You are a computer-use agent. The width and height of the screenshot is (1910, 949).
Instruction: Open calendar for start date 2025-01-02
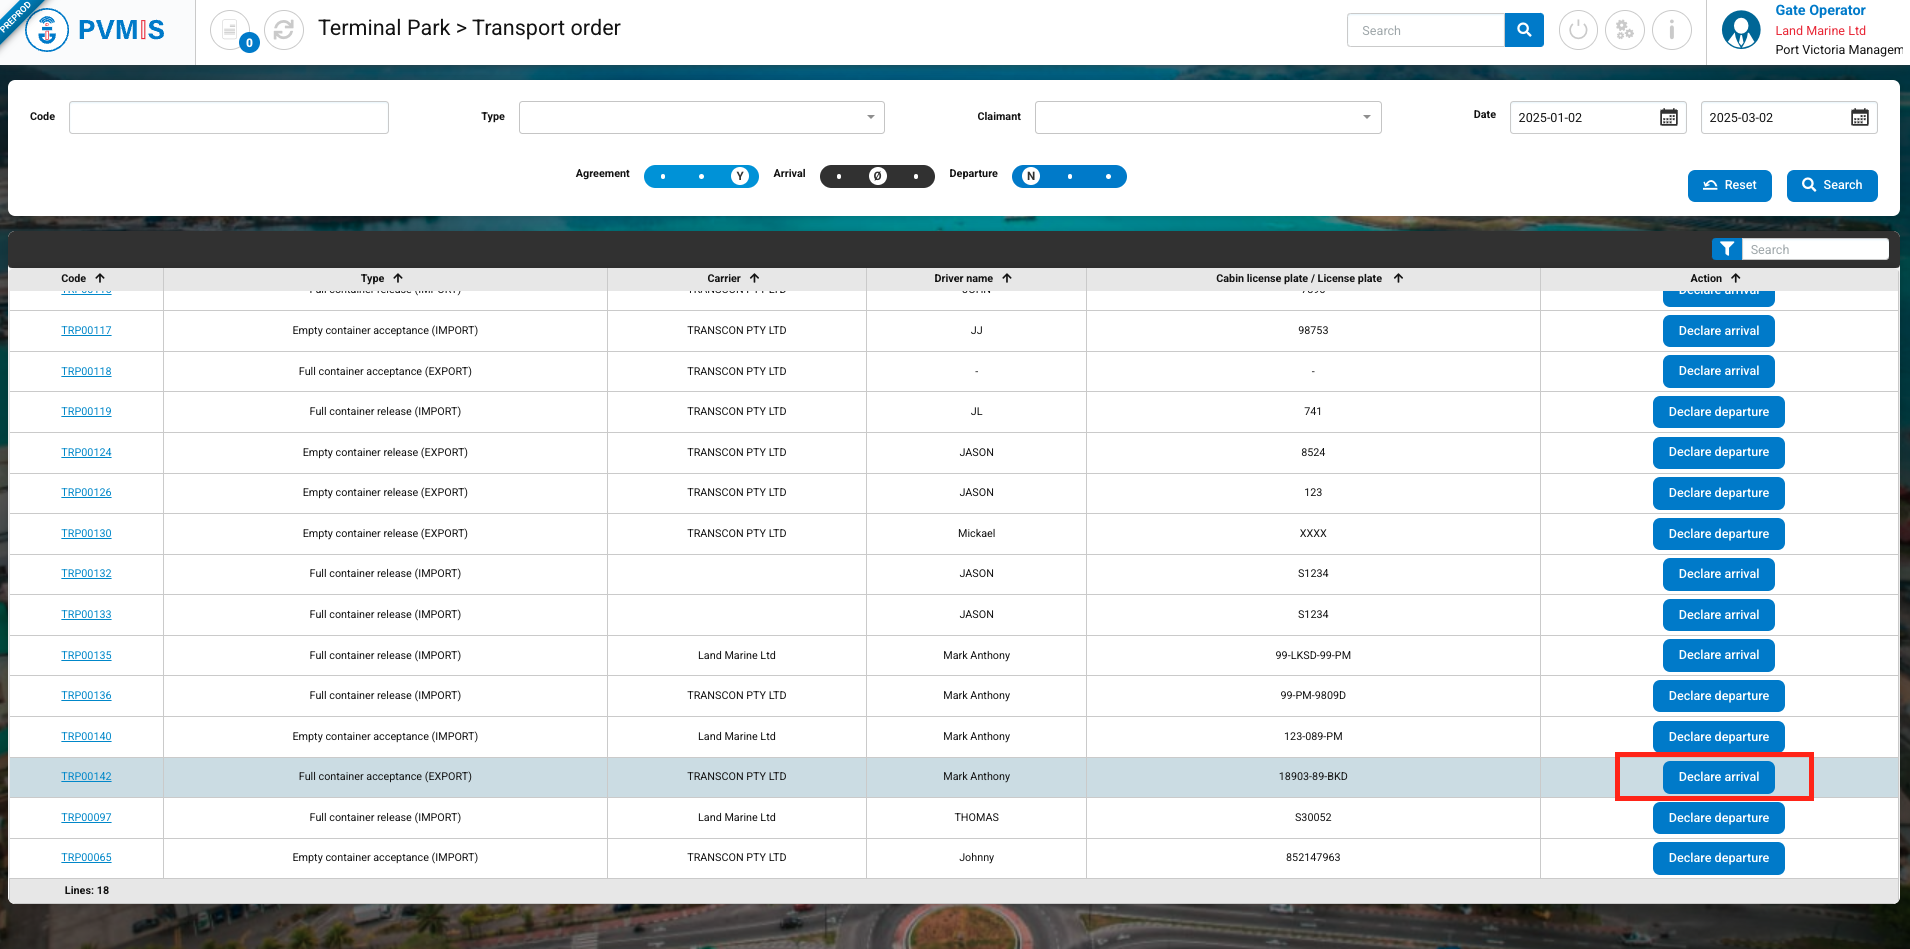[x=1668, y=118]
